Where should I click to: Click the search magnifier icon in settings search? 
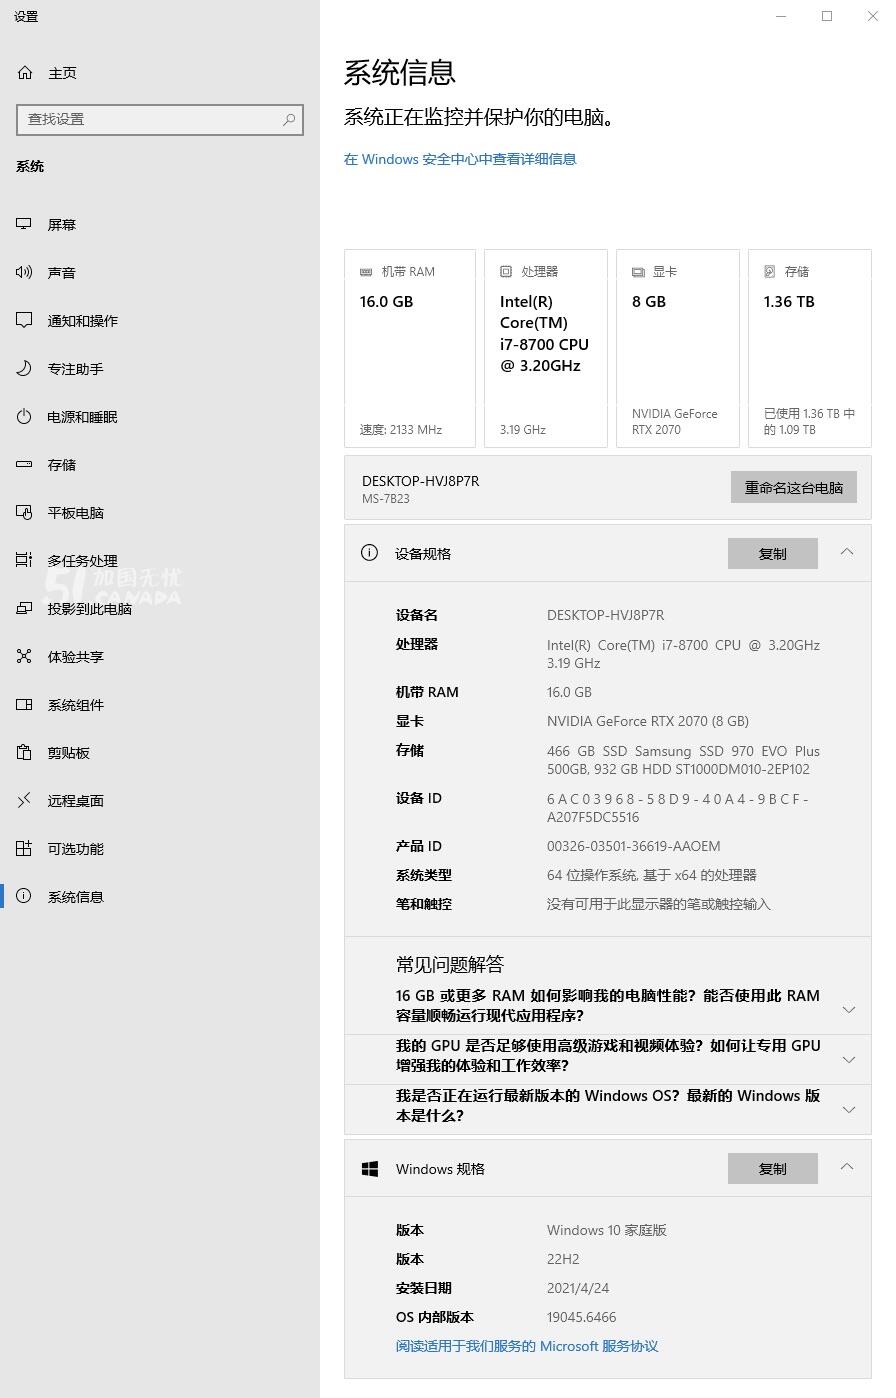[x=289, y=119]
